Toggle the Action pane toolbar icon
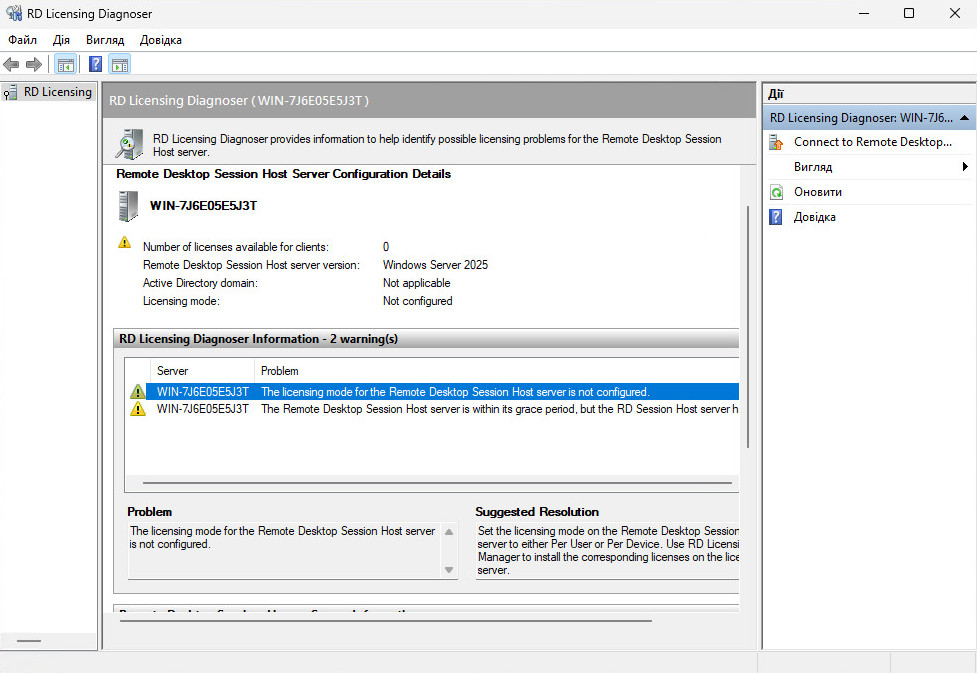The height and width of the screenshot is (673, 977). pos(120,64)
